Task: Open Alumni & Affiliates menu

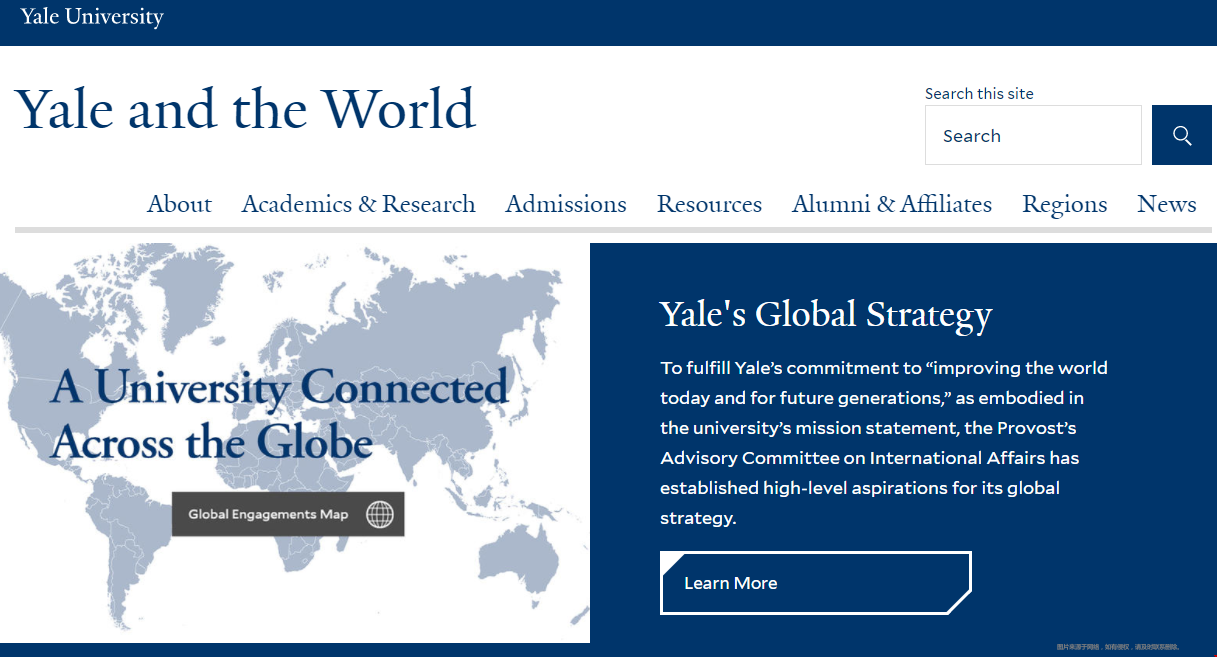Action: pyautogui.click(x=892, y=204)
